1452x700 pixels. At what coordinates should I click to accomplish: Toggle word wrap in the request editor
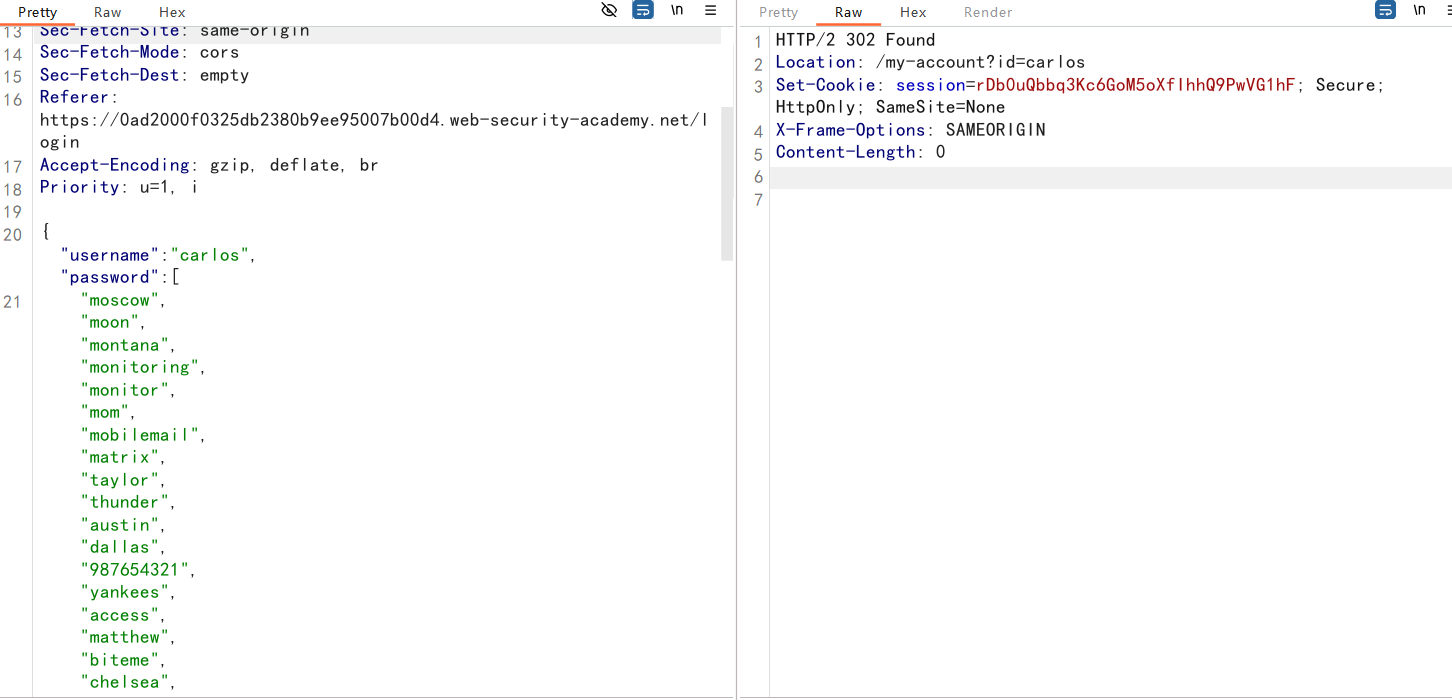click(643, 10)
